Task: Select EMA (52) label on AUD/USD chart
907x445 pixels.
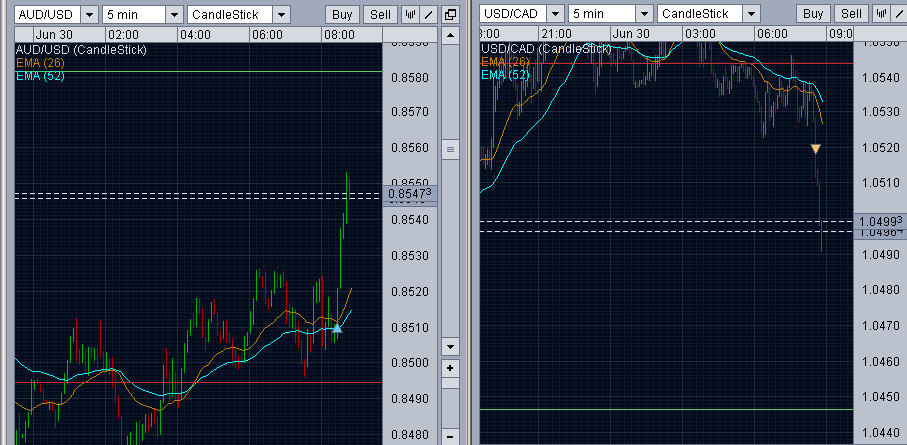Action: tap(40, 75)
